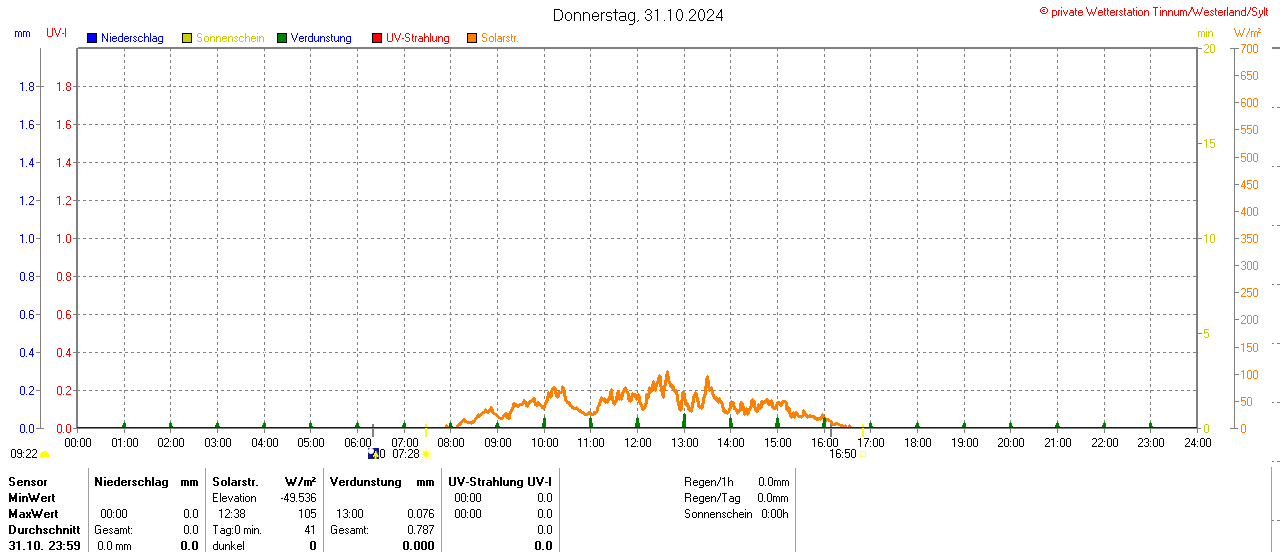
Task: Click the yellow Sonnenschein legend square
Action: [187, 38]
